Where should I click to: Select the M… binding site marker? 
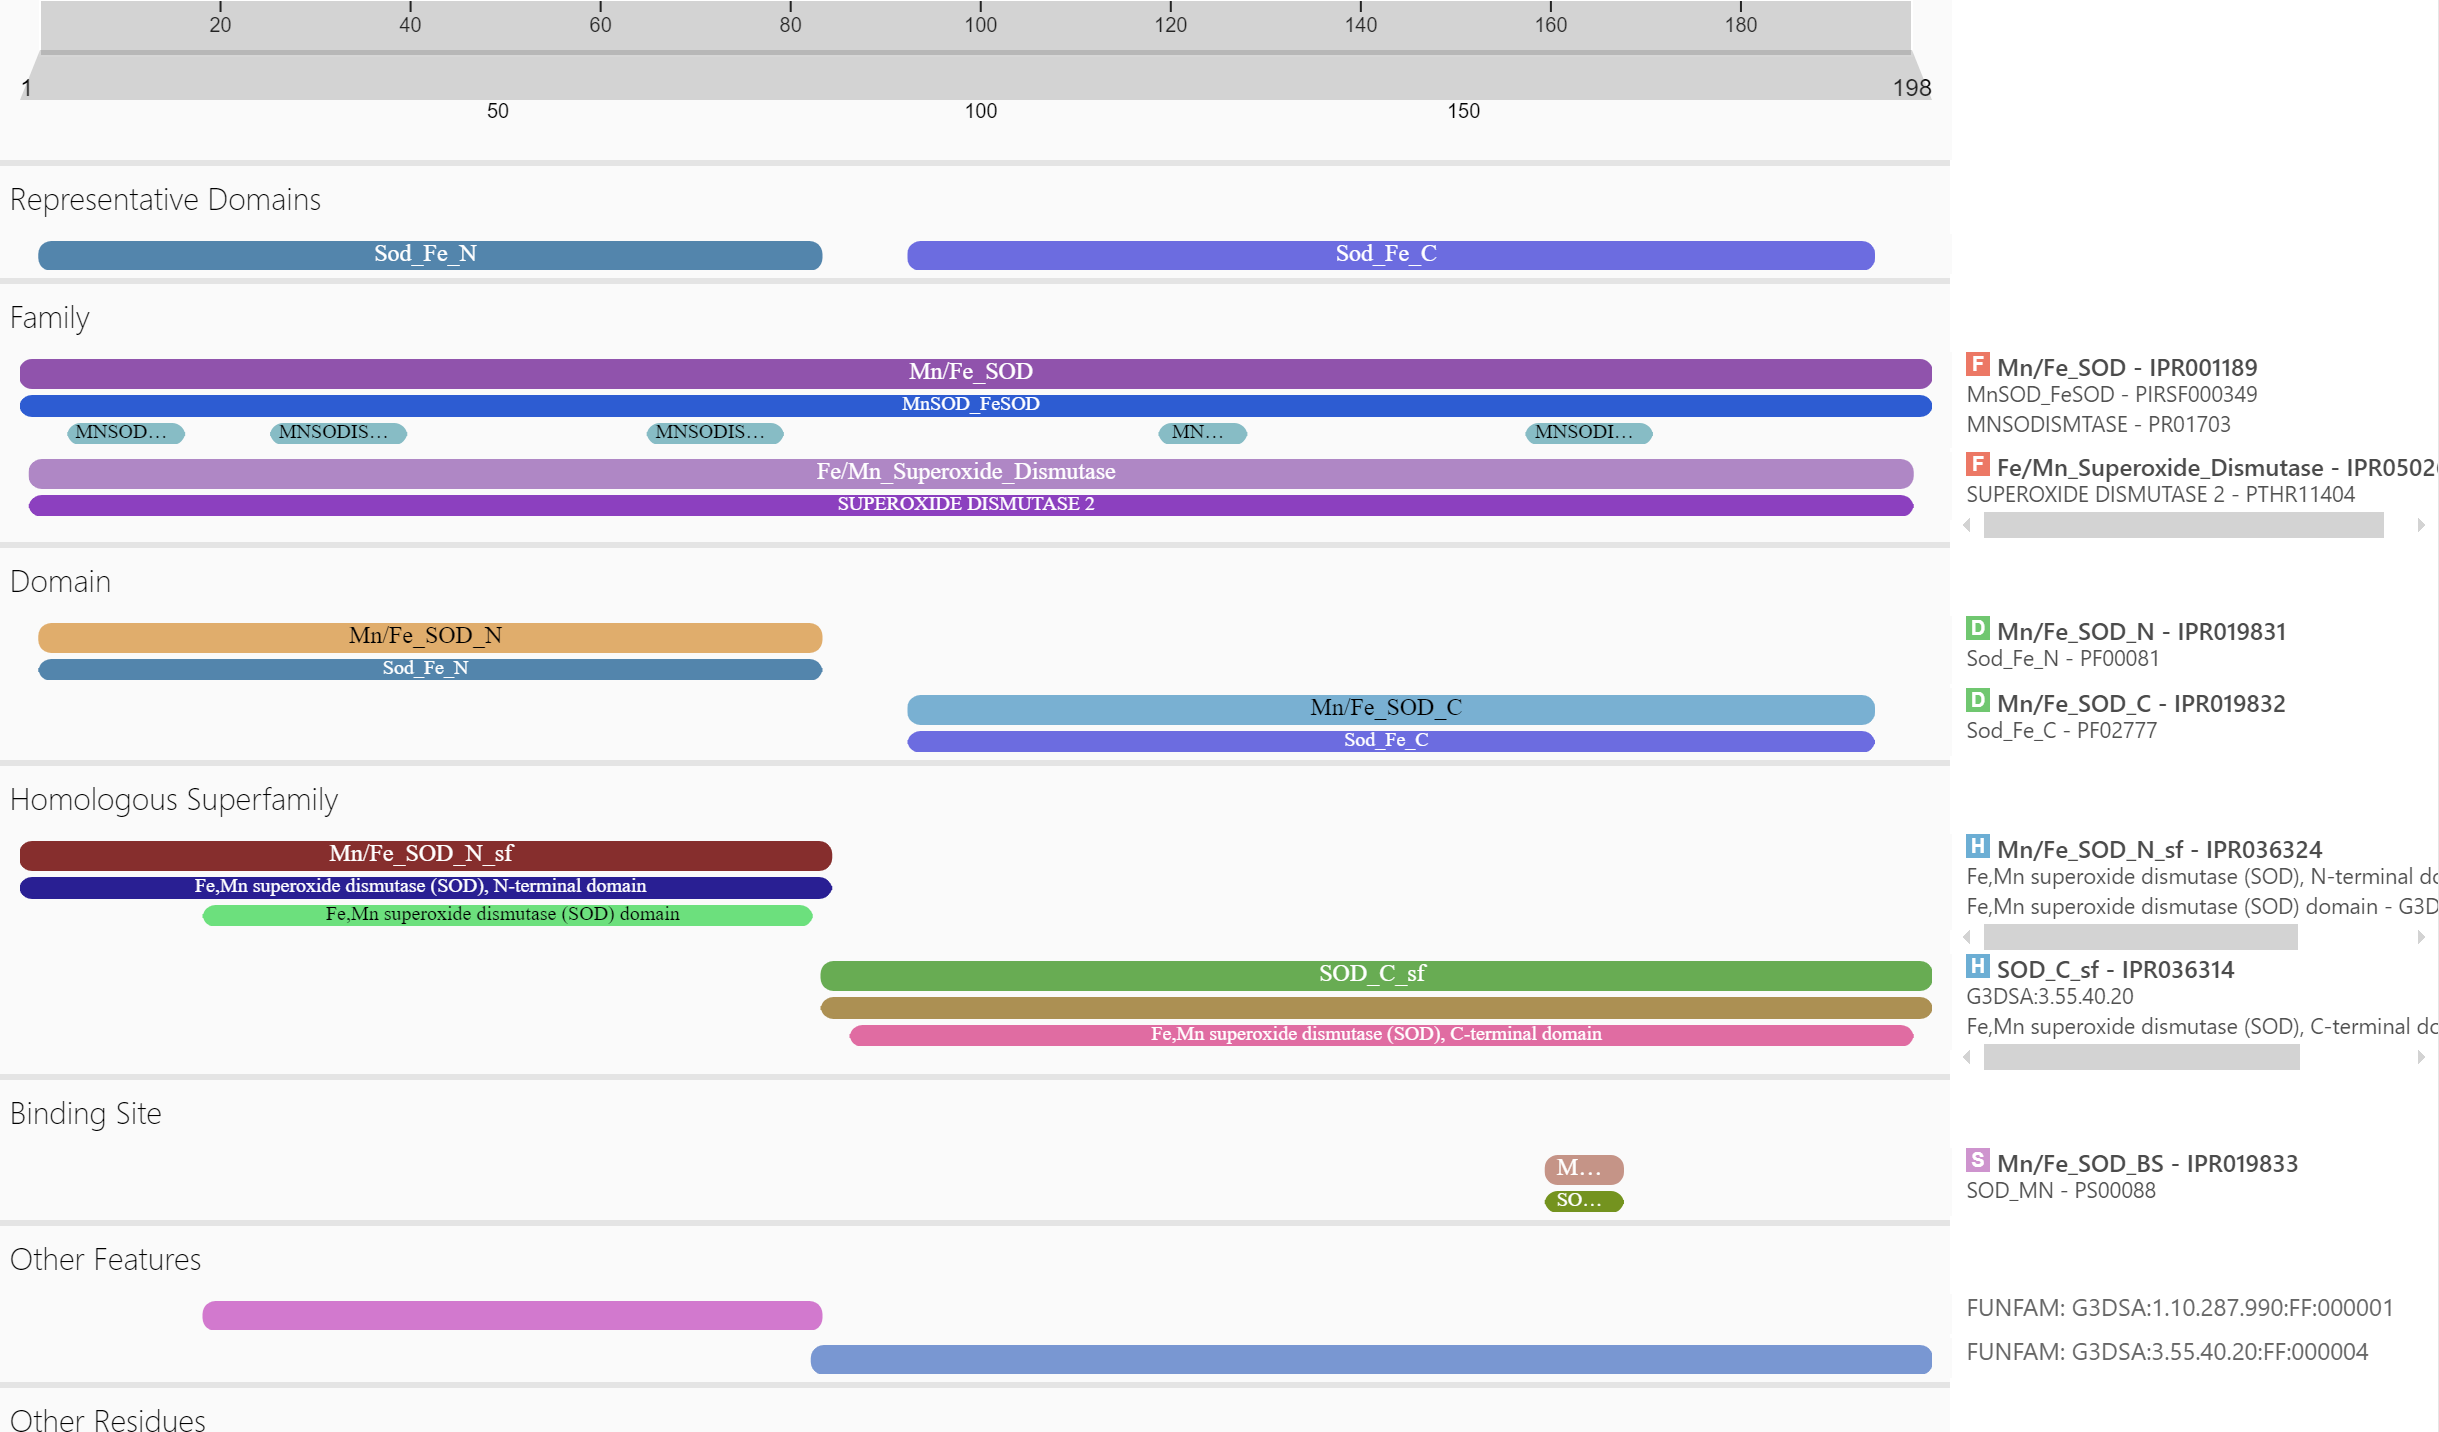1584,1169
